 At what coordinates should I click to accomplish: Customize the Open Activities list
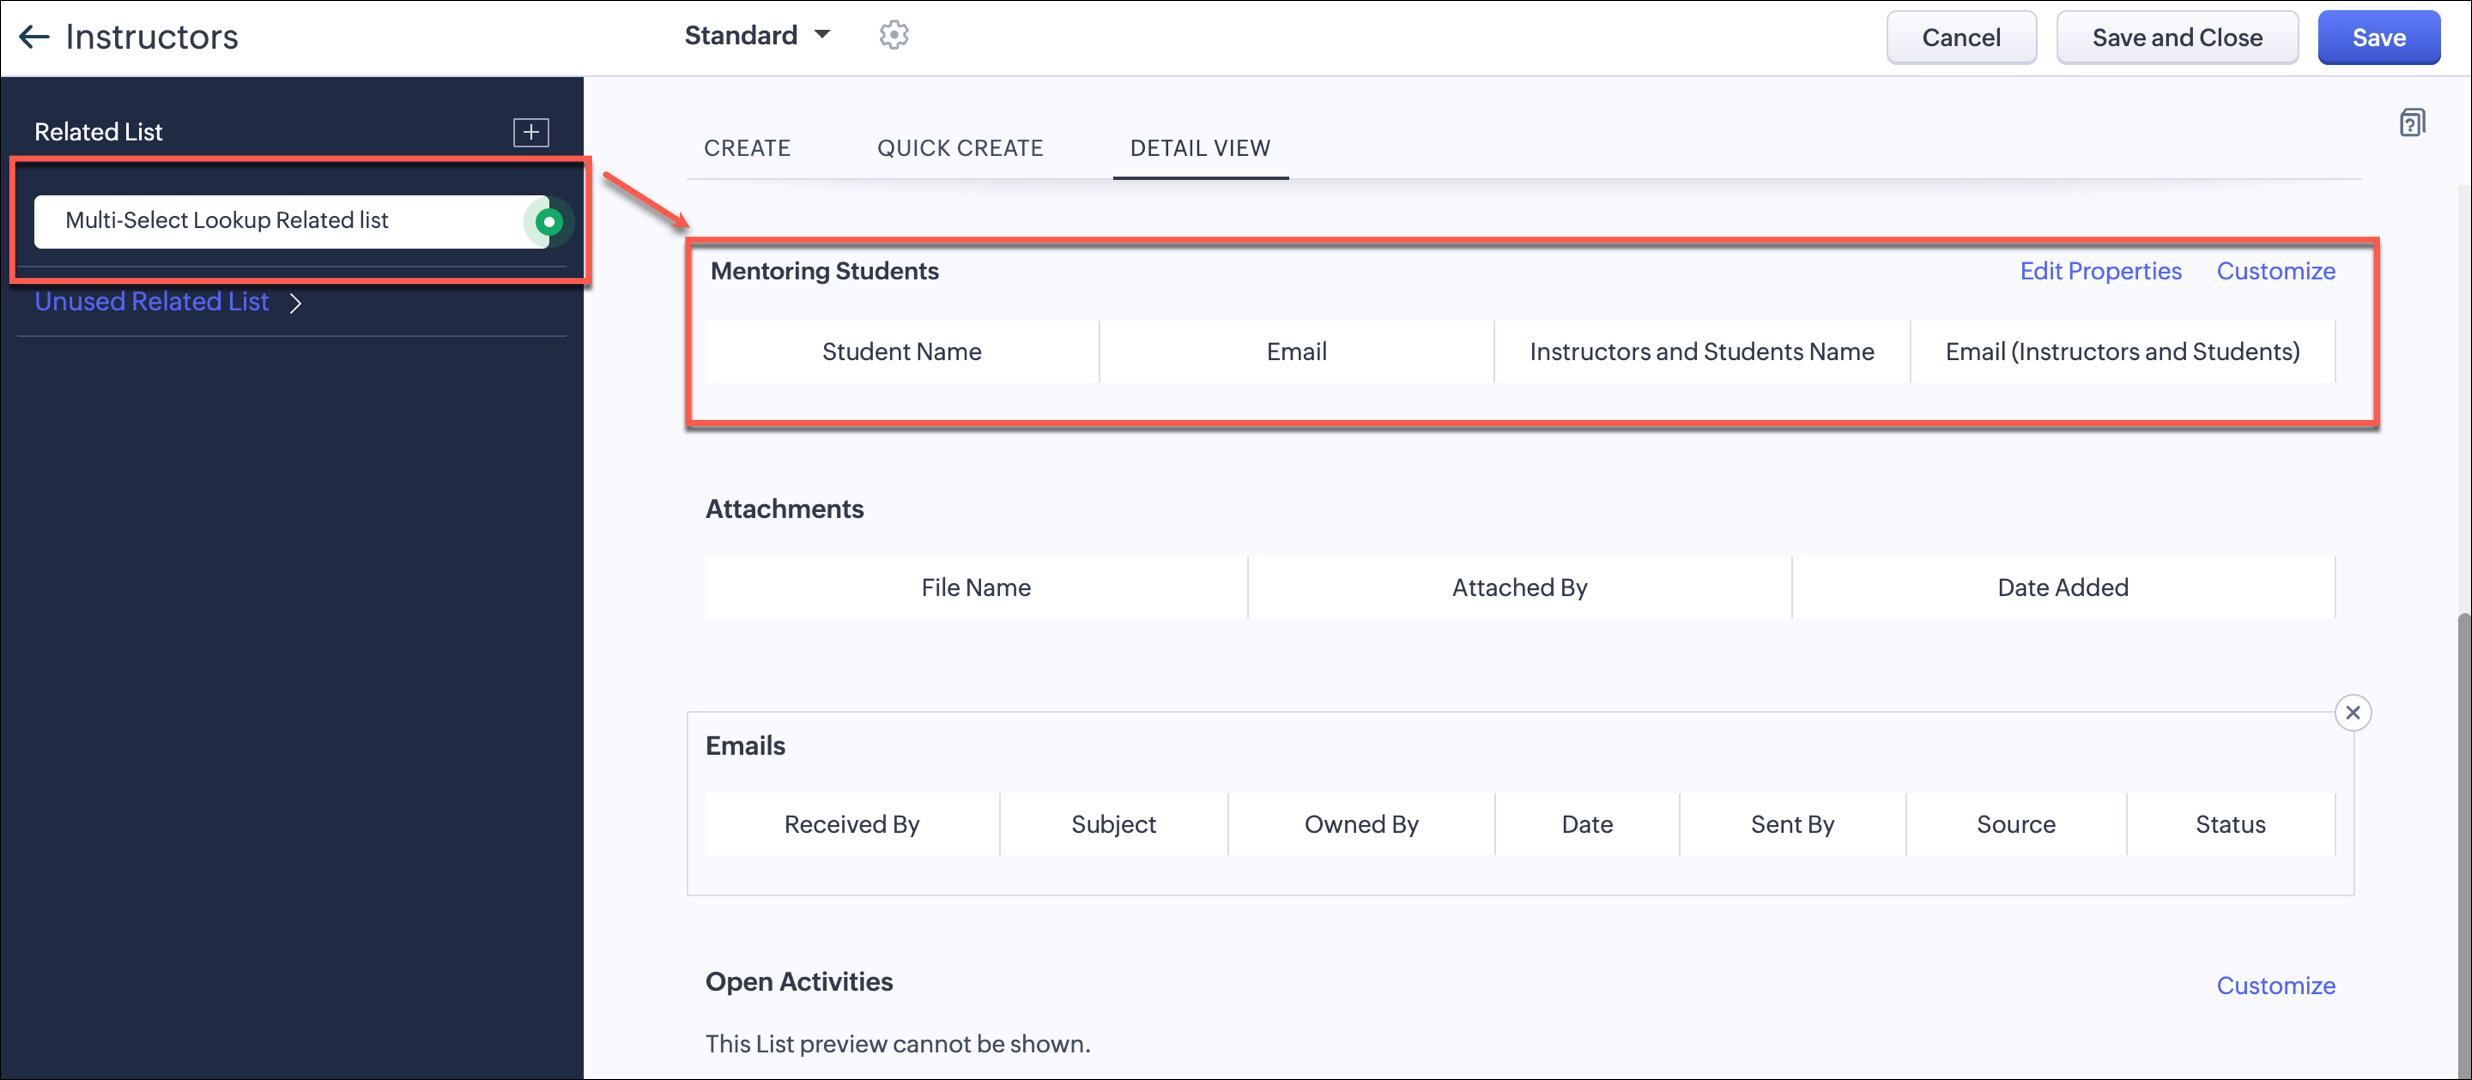pos(2275,985)
